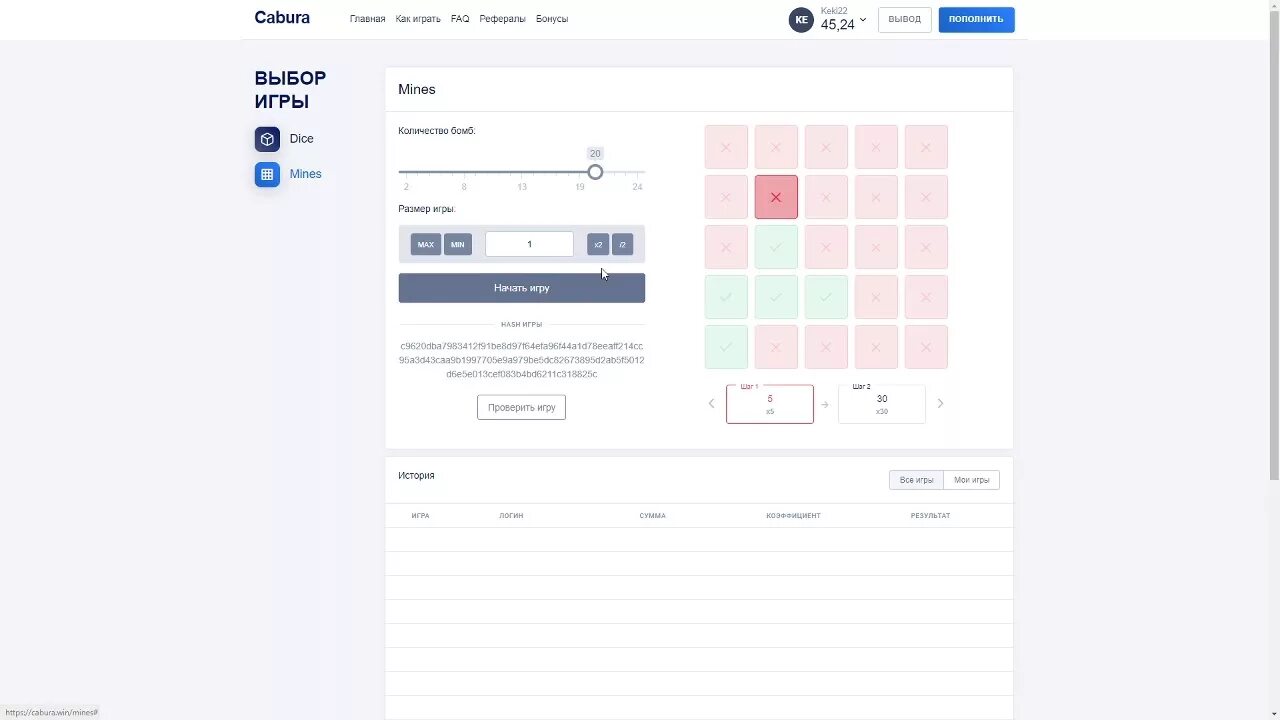Viewport: 1280px width, 720px height.
Task: Click second green tile in fourth row
Action: (776, 297)
